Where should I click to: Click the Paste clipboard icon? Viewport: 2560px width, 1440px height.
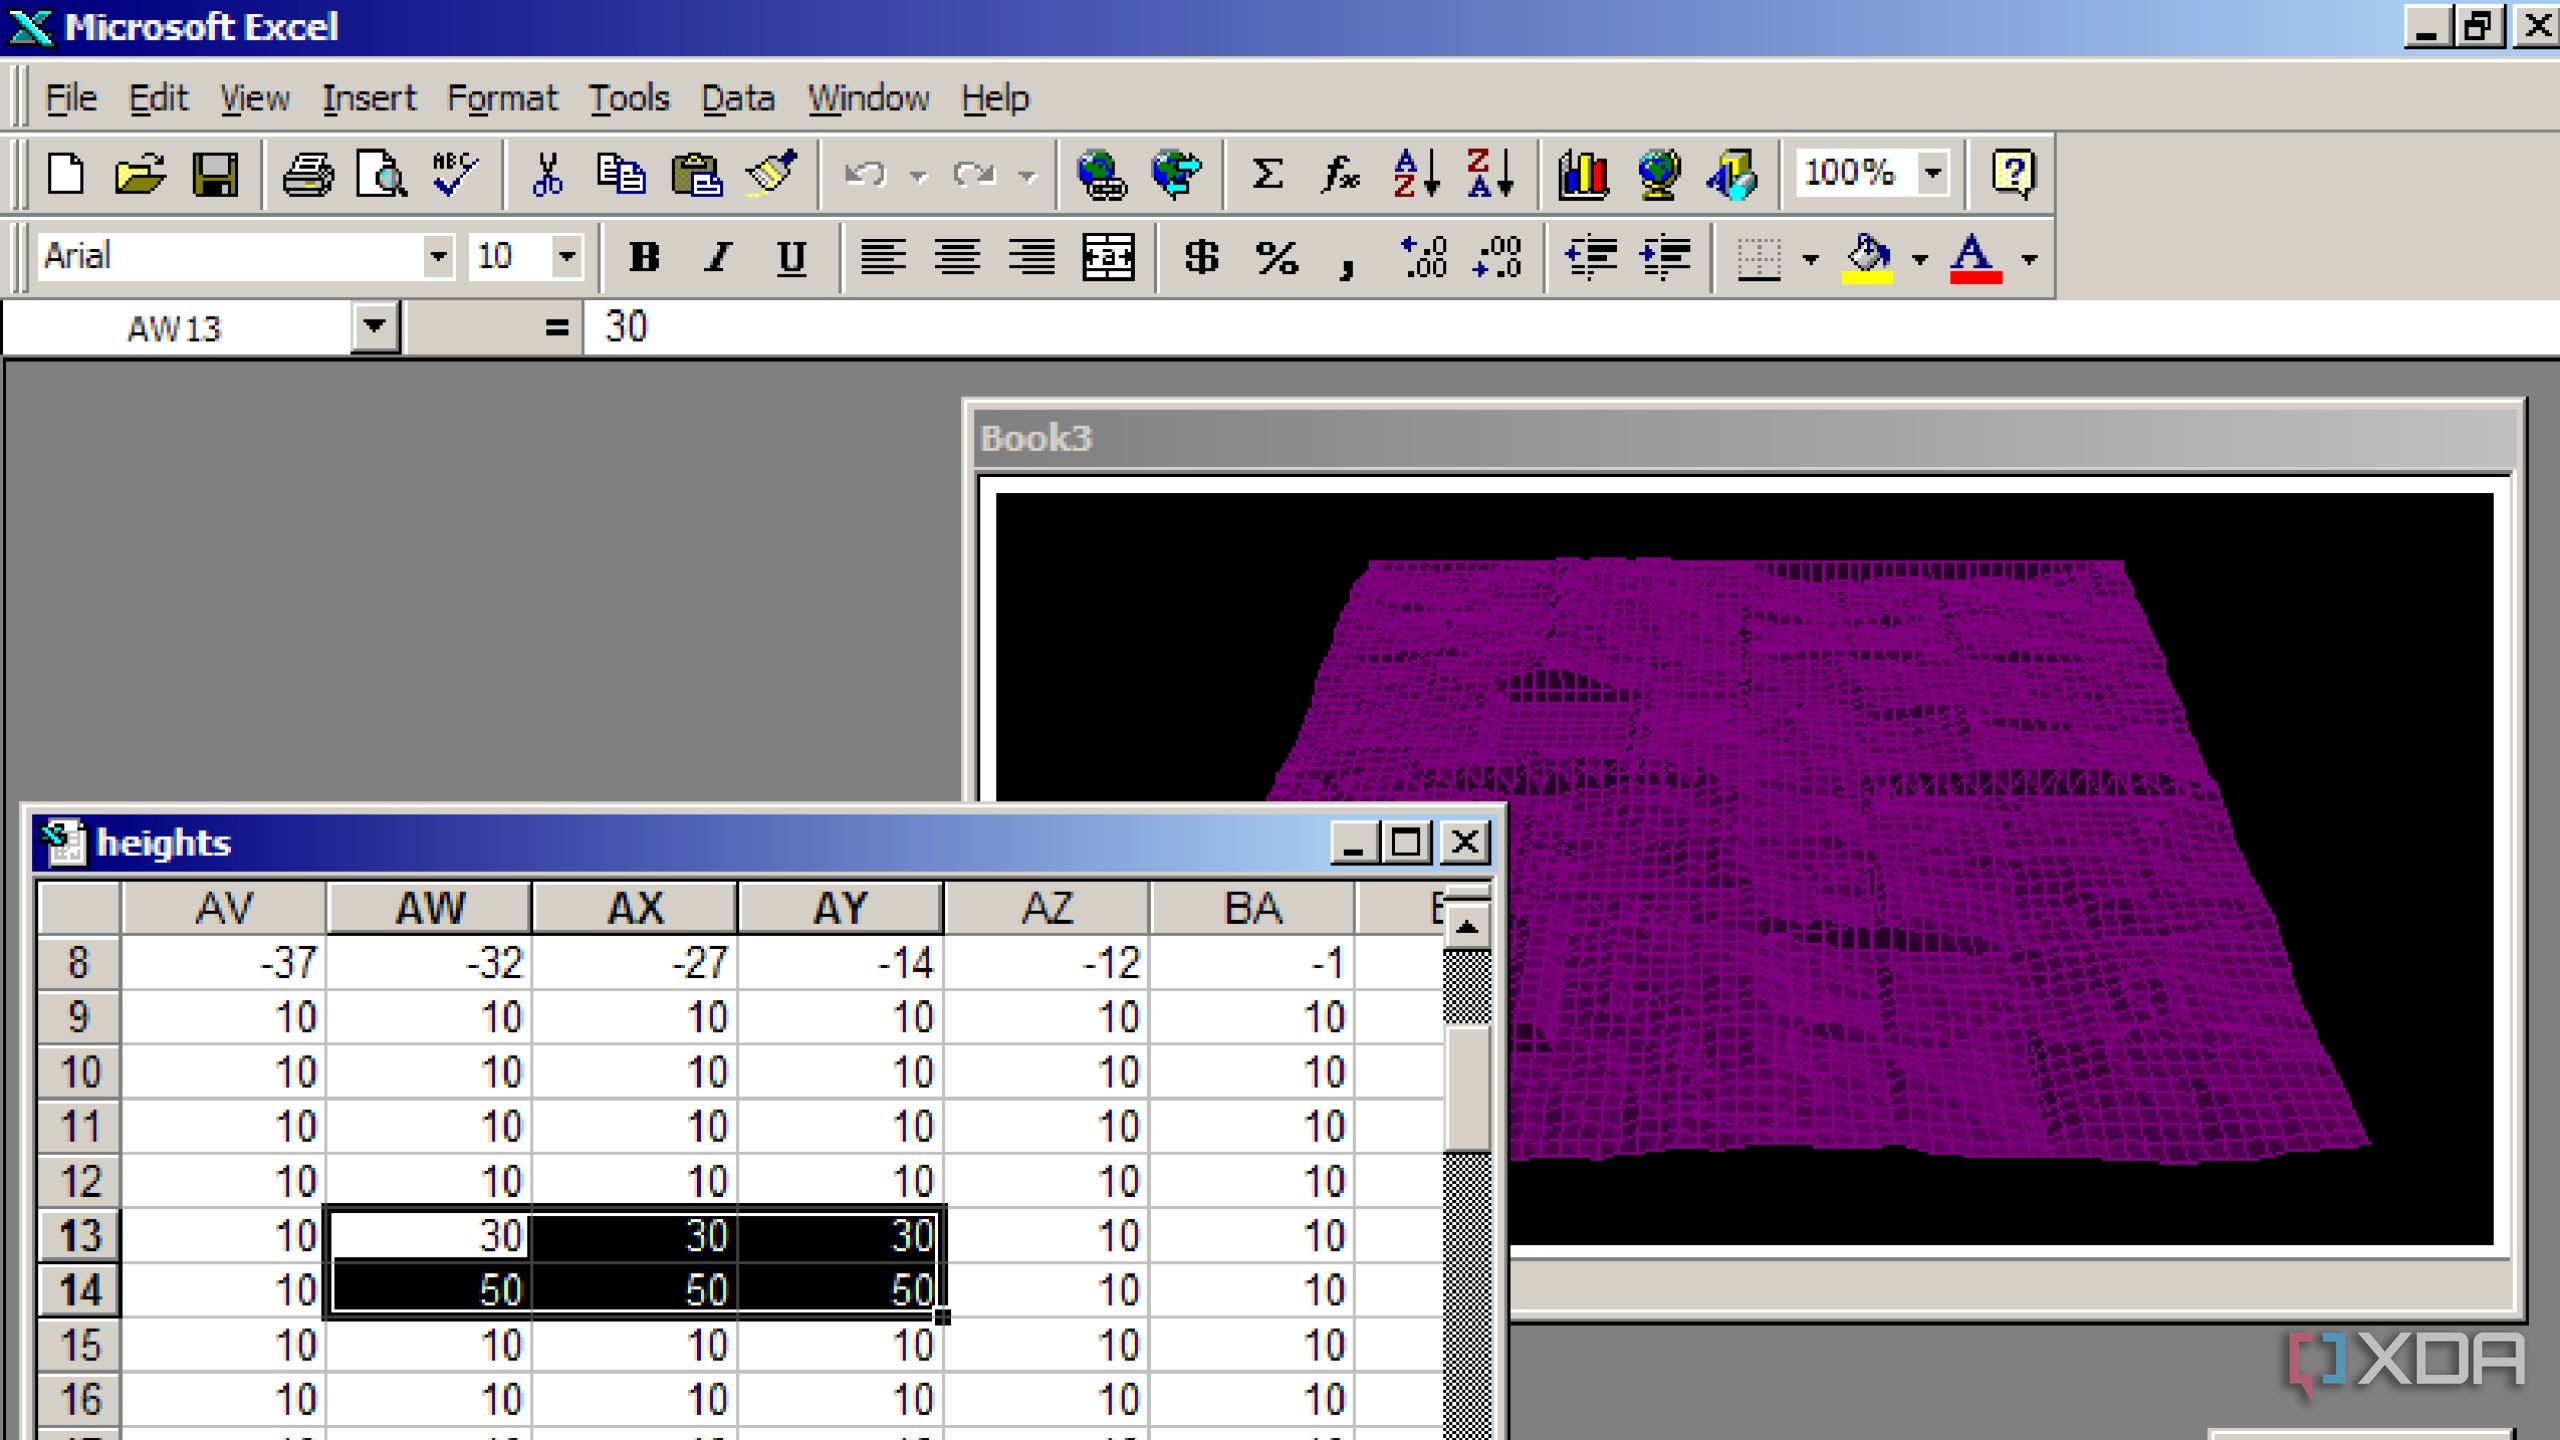click(x=696, y=175)
